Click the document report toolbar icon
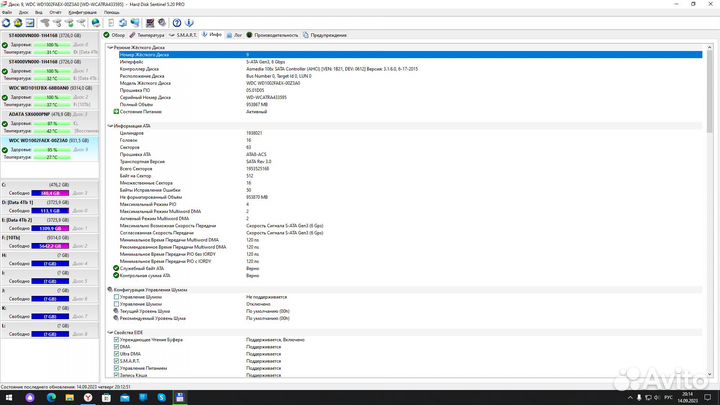The image size is (720, 405). click(111, 22)
